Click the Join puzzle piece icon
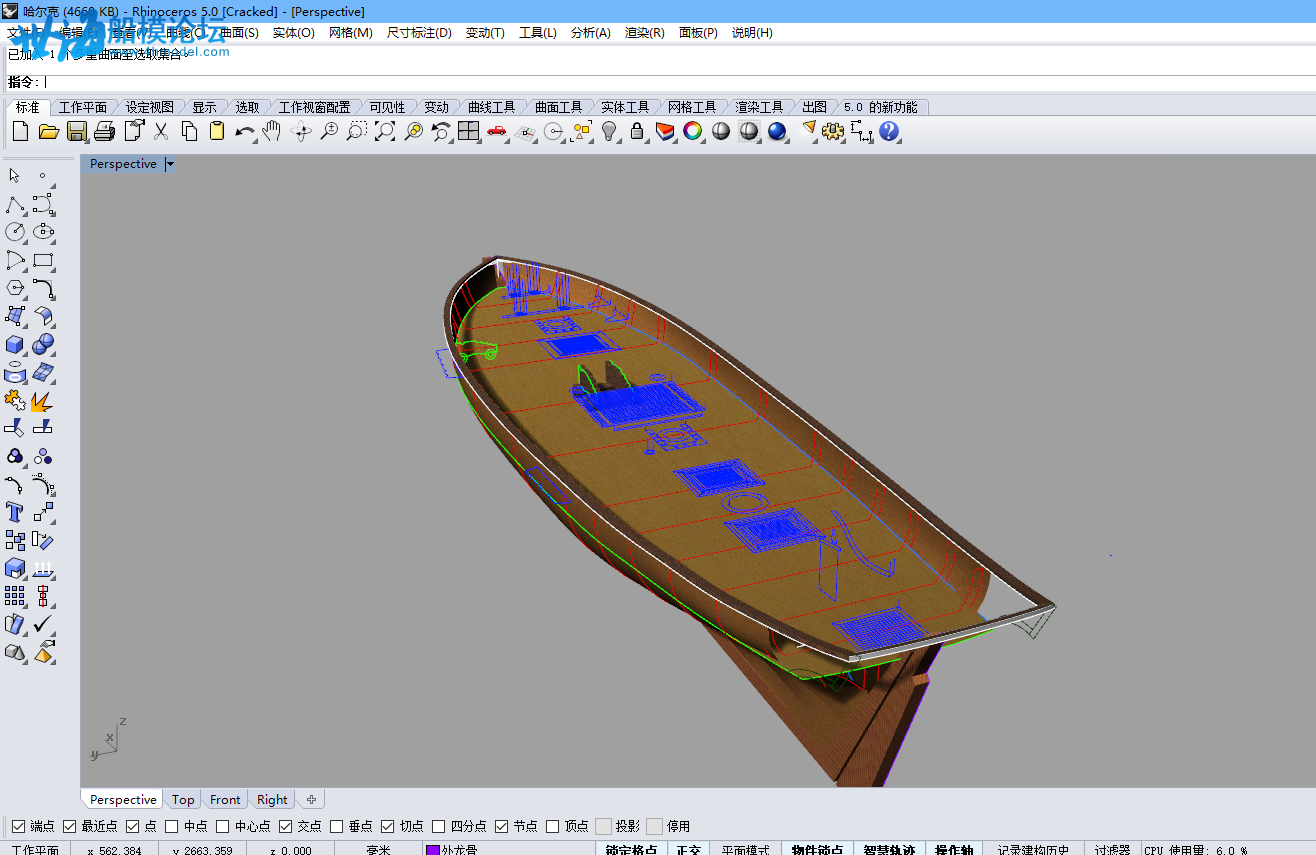 (15, 401)
